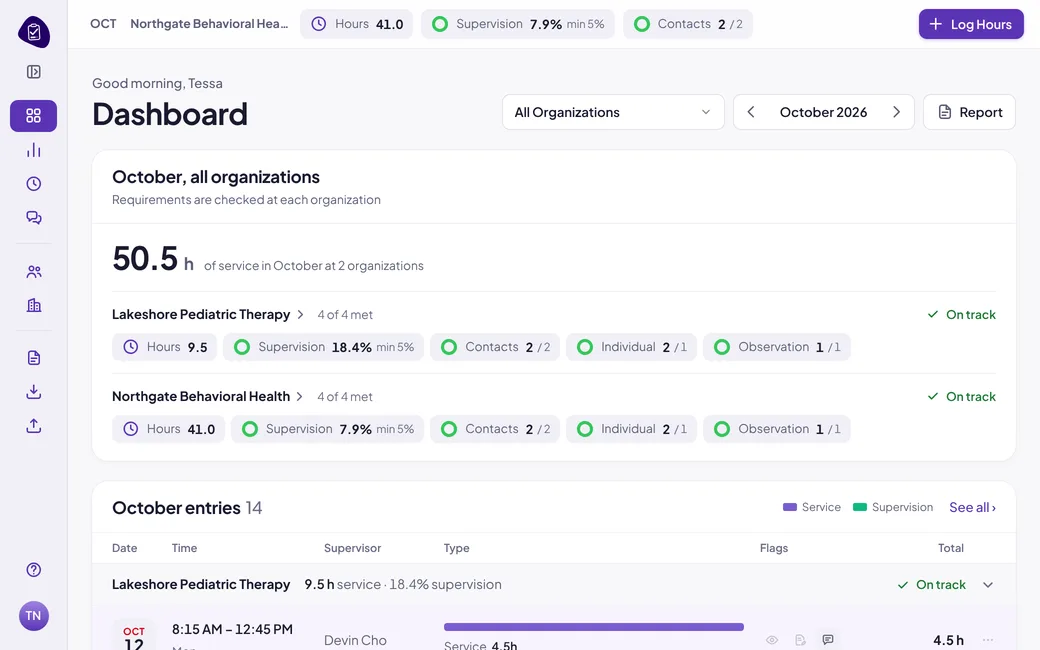Image resolution: width=1040 pixels, height=650 pixels.
Task: Open Northgate Behavioral Health summary link
Action: pos(208,397)
